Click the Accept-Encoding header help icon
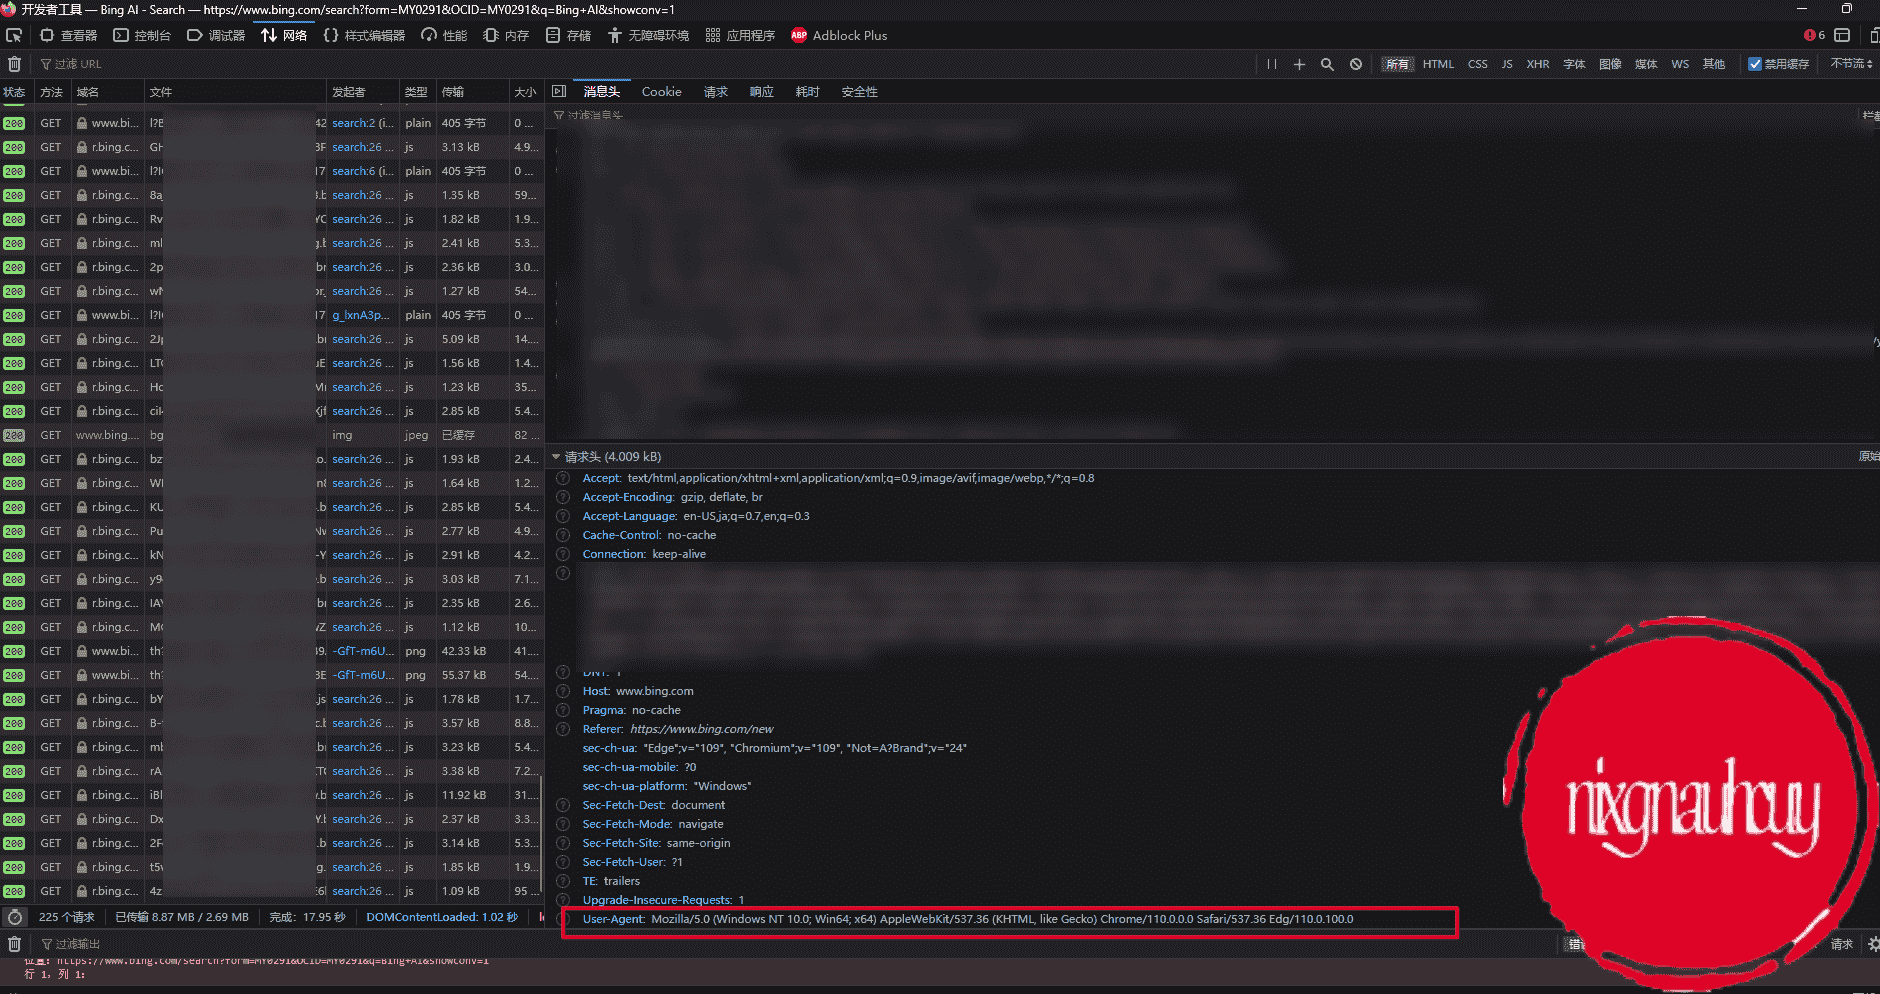 [563, 497]
